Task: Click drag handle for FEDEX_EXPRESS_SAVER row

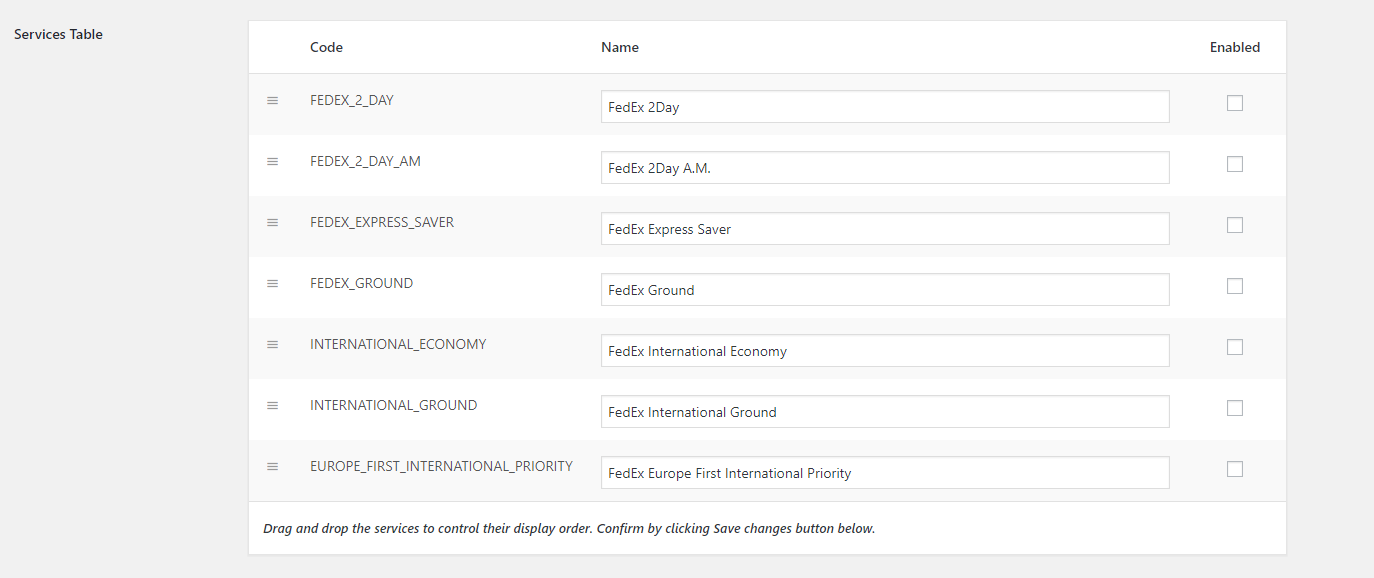Action: [x=272, y=222]
